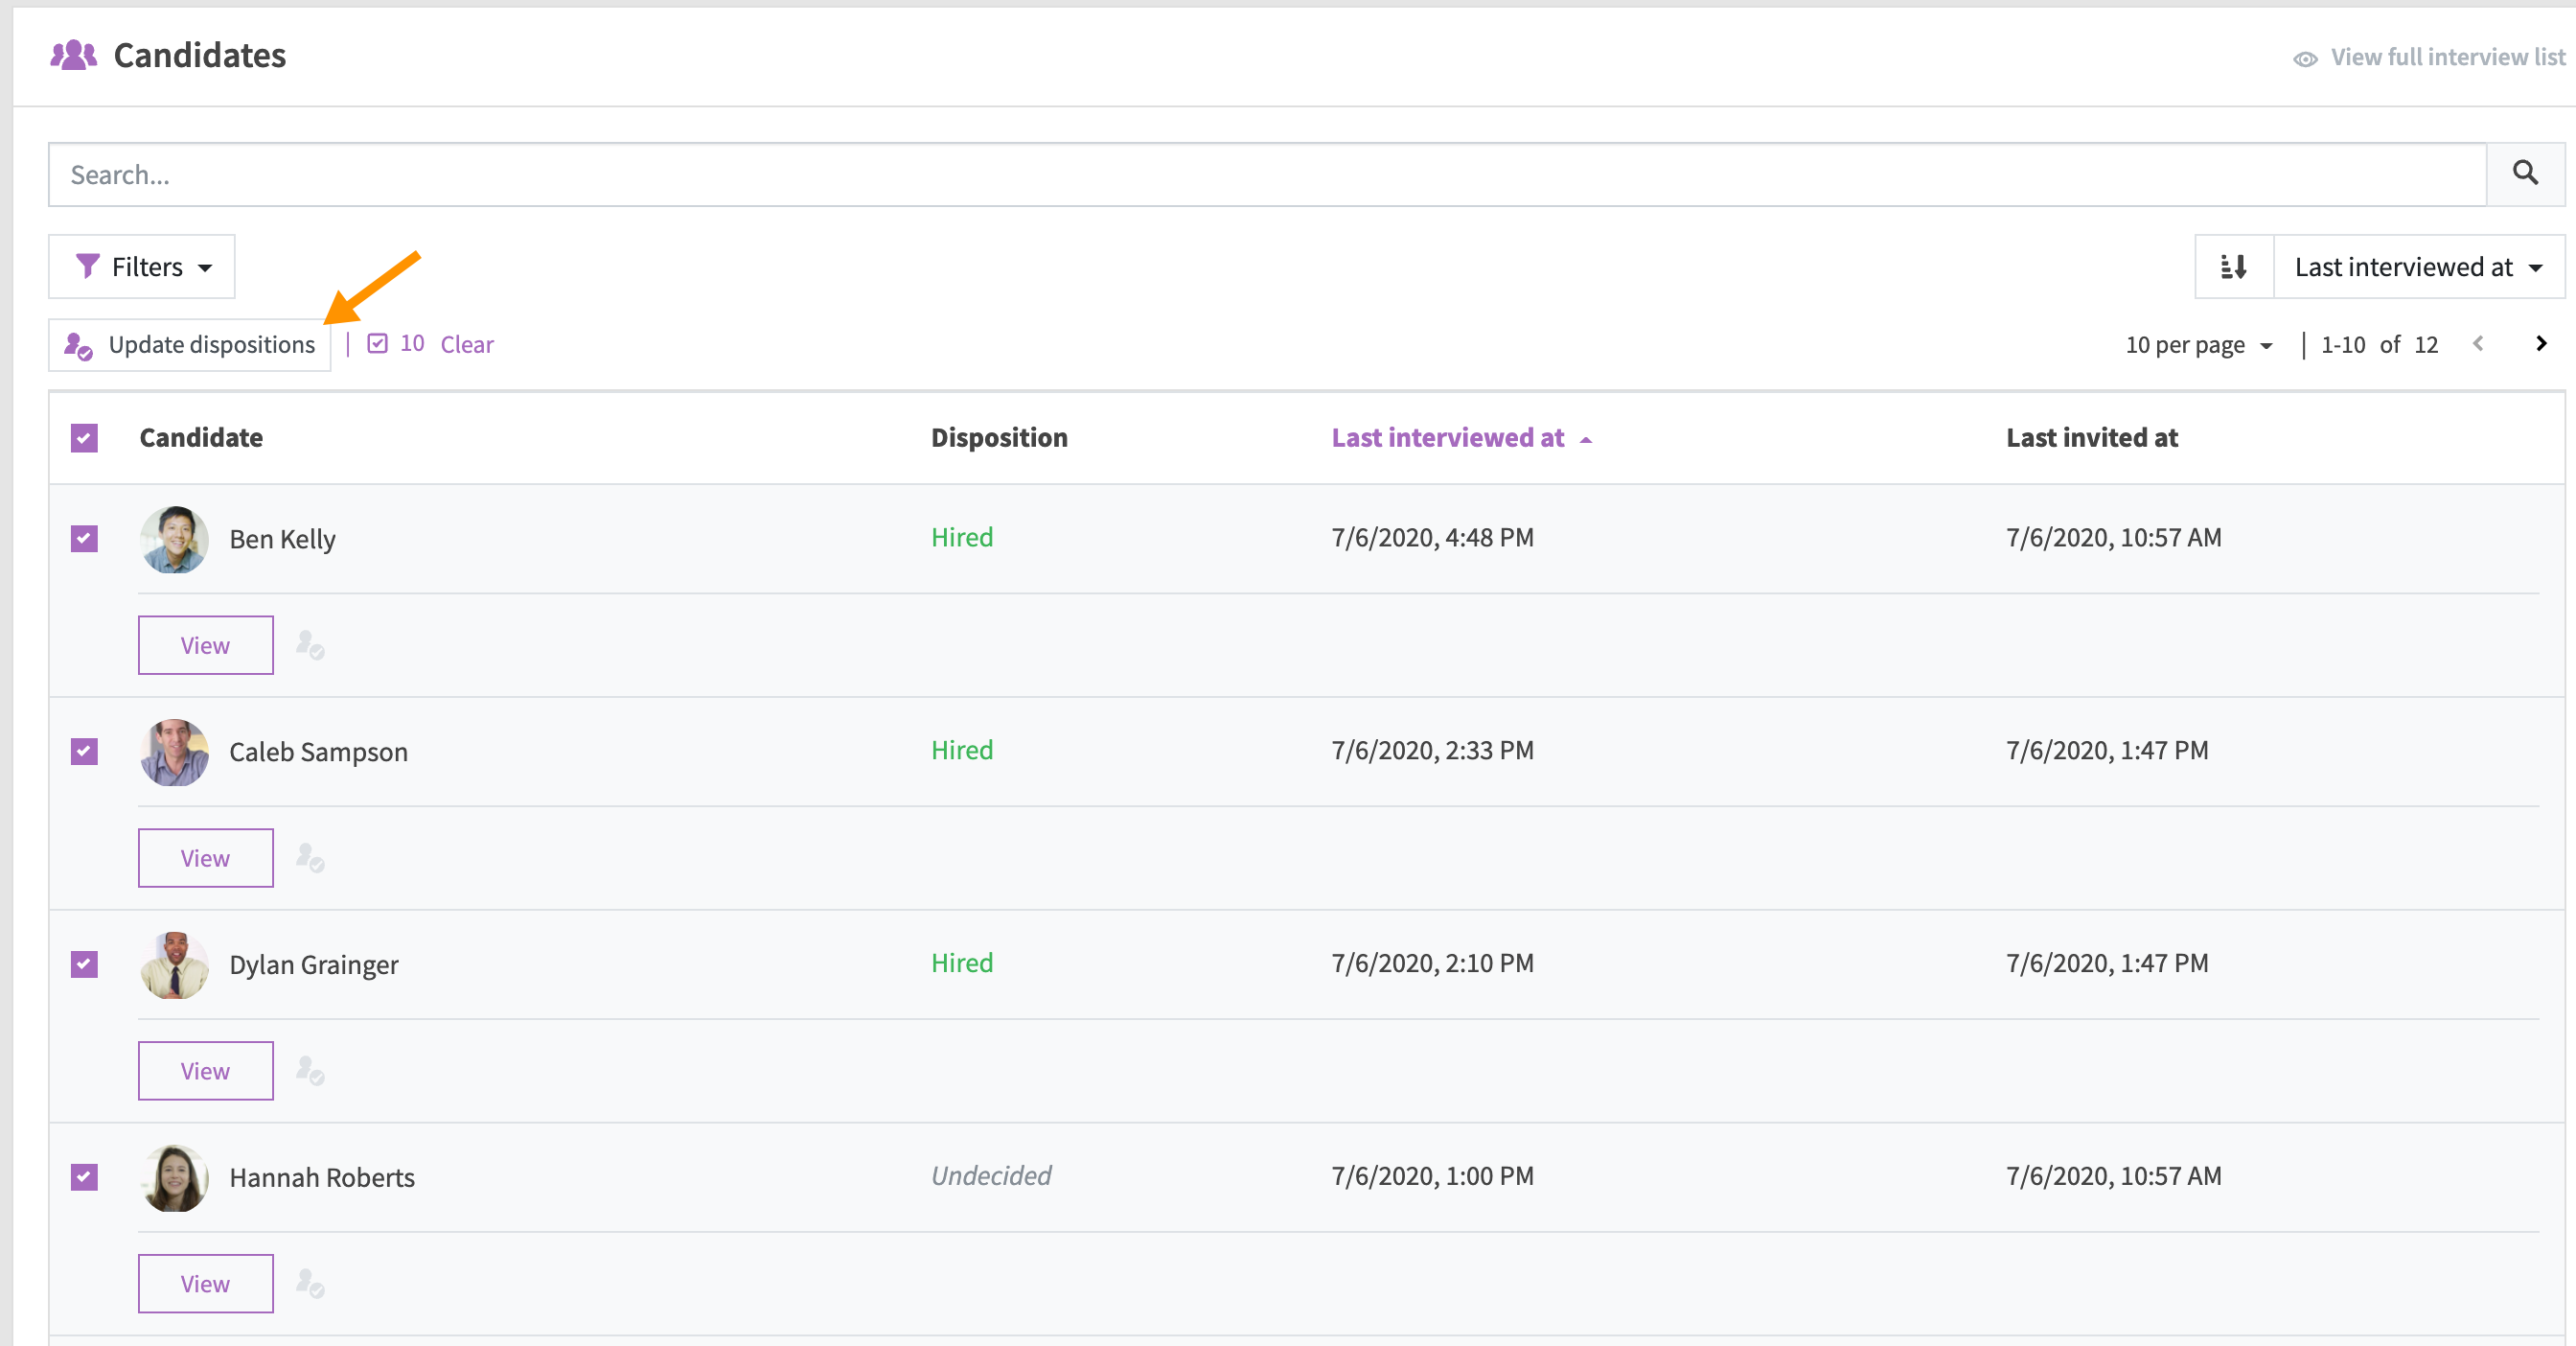Click disposition icon in Hannah Roberts' row
The image size is (2576, 1346).
pyautogui.click(x=310, y=1283)
